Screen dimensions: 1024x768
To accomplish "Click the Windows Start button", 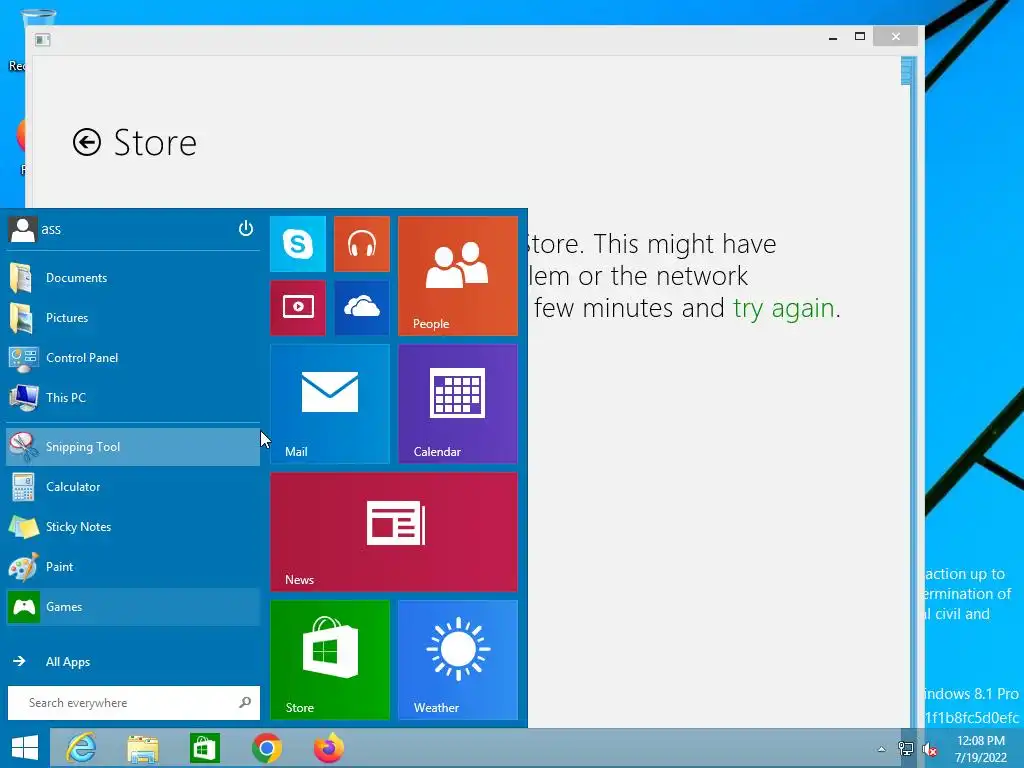I will pos(25,748).
